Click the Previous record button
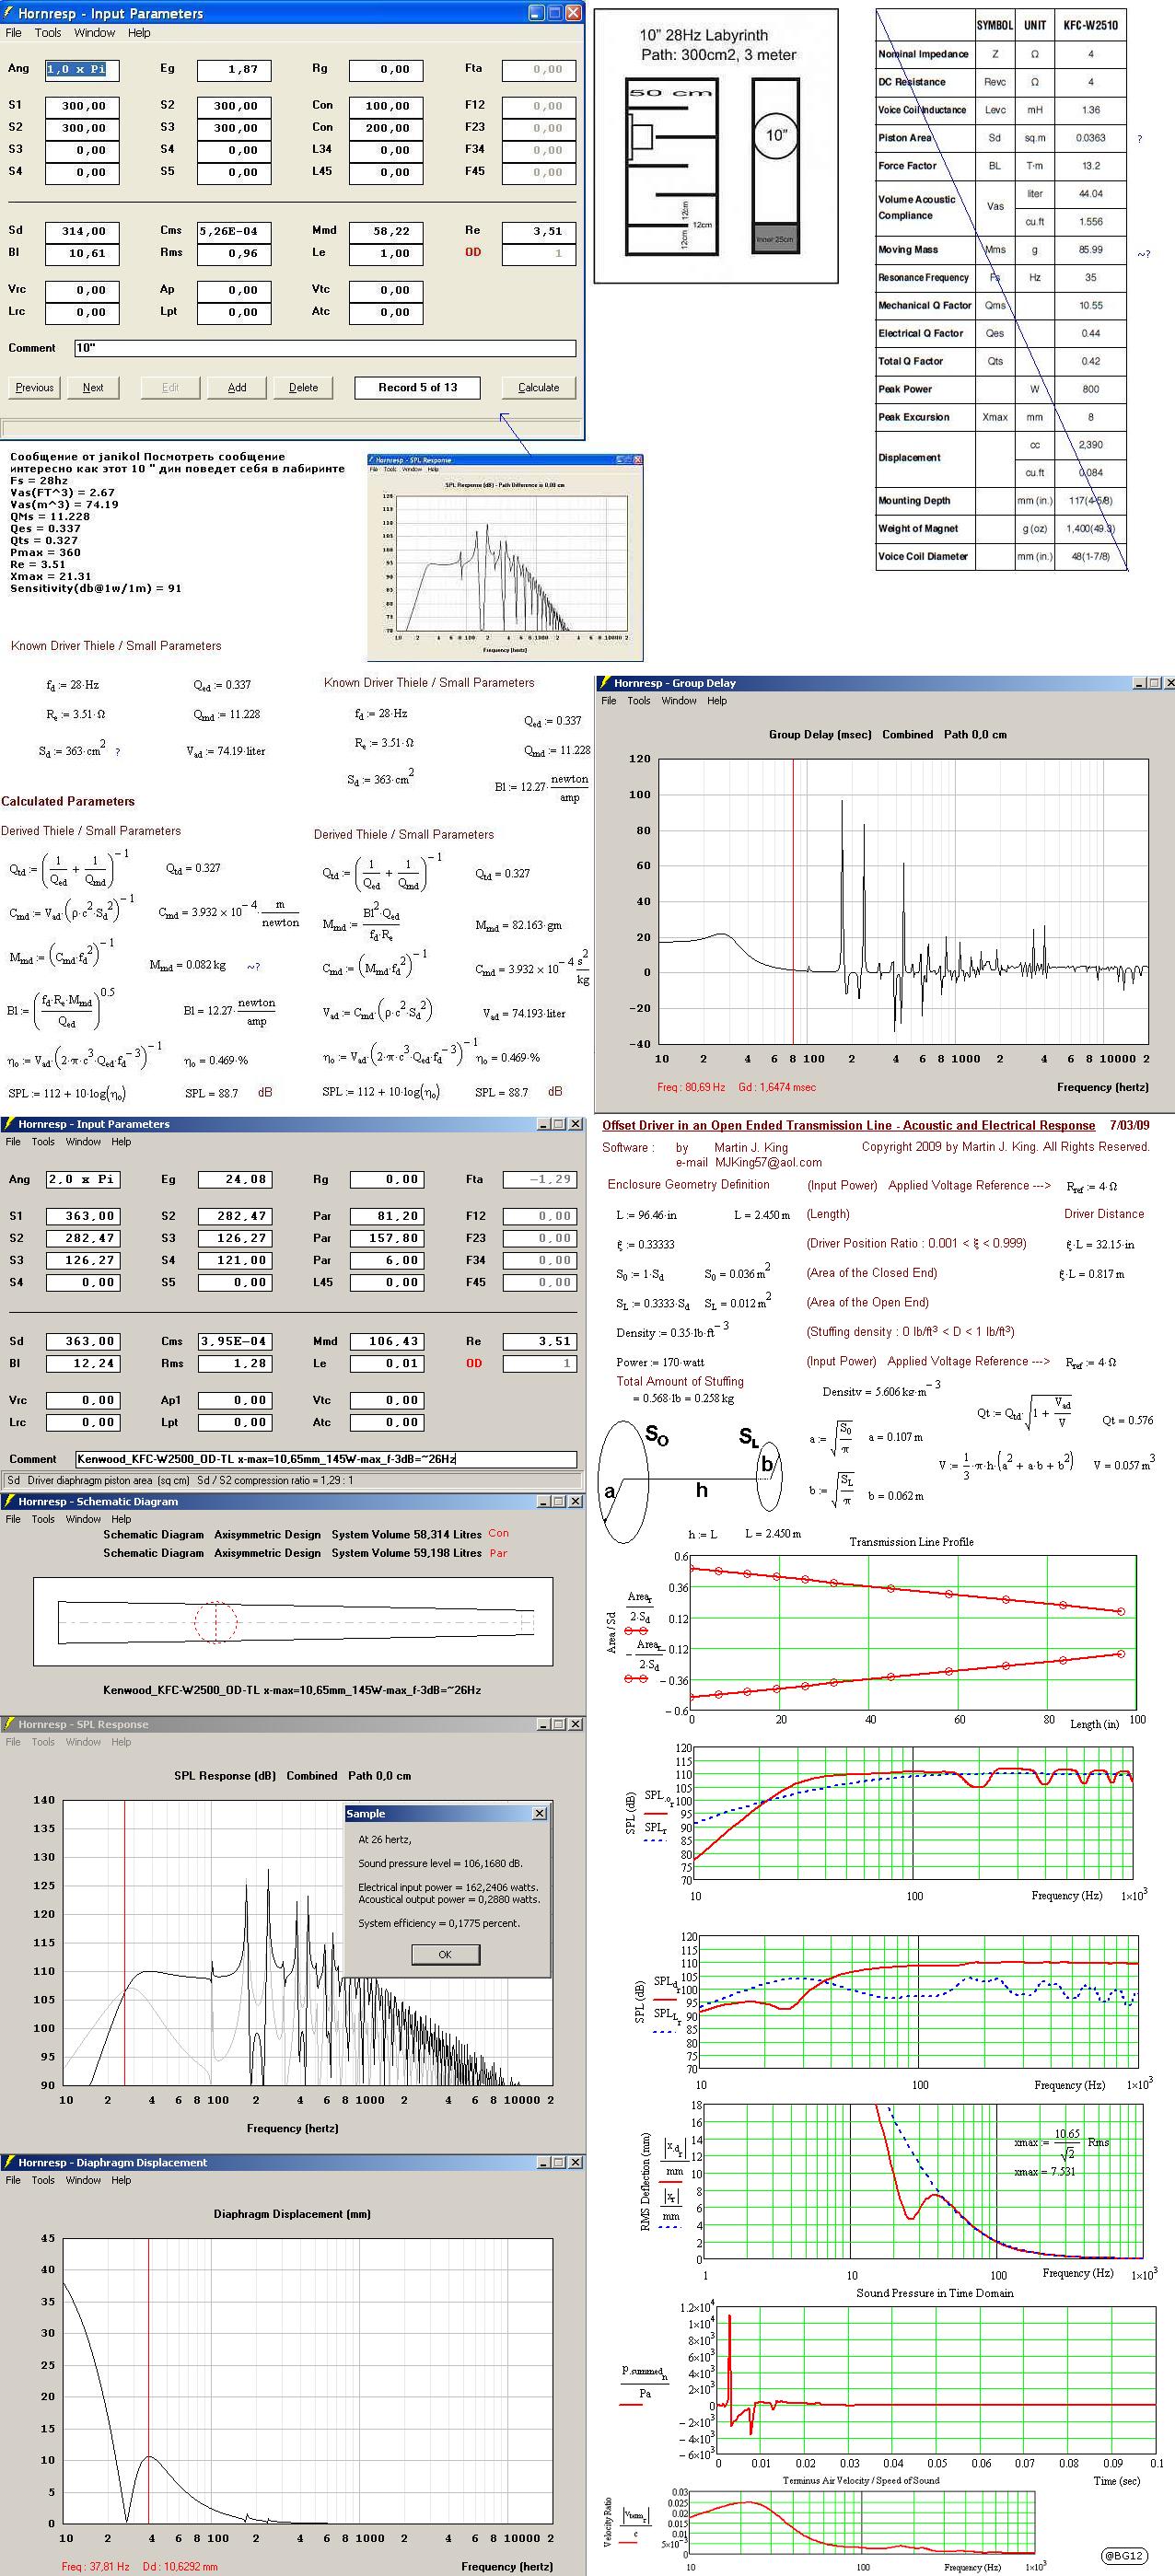Screen dimensions: 1175x2576 pos(35,388)
